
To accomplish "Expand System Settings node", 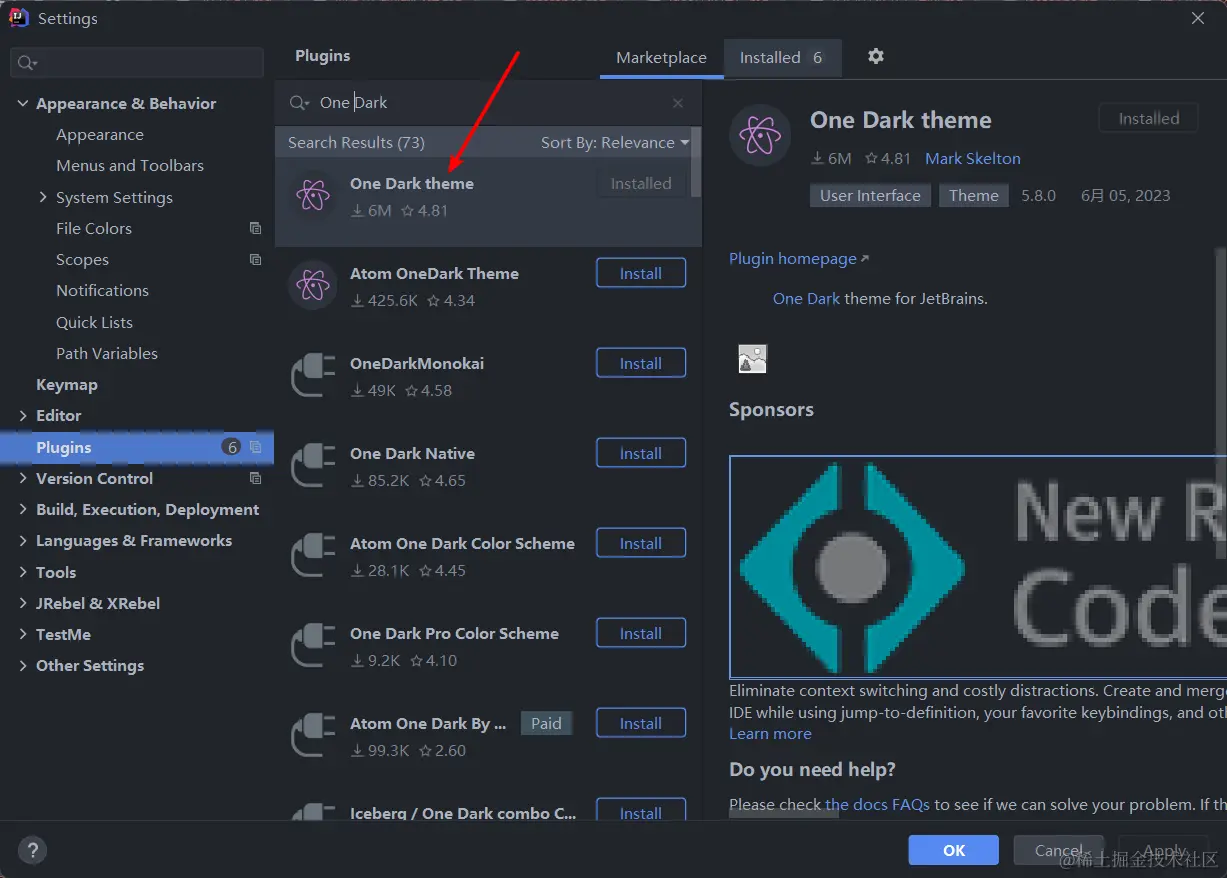I will pos(43,197).
